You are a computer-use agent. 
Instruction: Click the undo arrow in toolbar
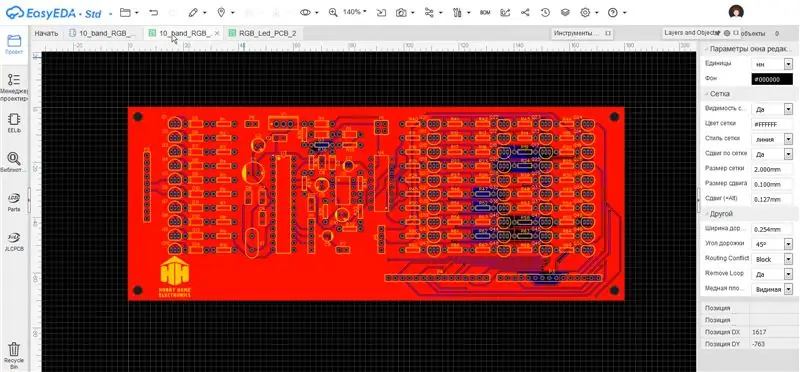pos(154,12)
